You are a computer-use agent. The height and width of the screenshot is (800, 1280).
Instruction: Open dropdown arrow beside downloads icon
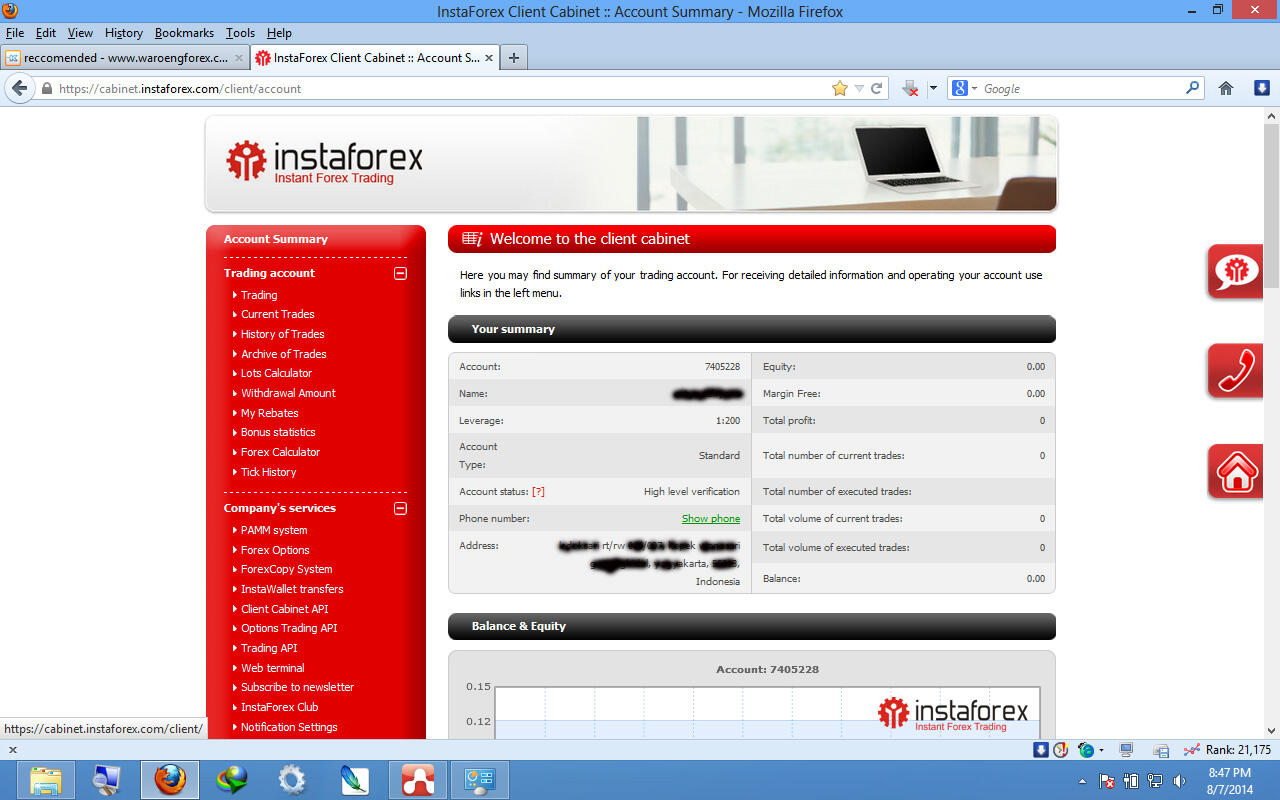point(933,88)
